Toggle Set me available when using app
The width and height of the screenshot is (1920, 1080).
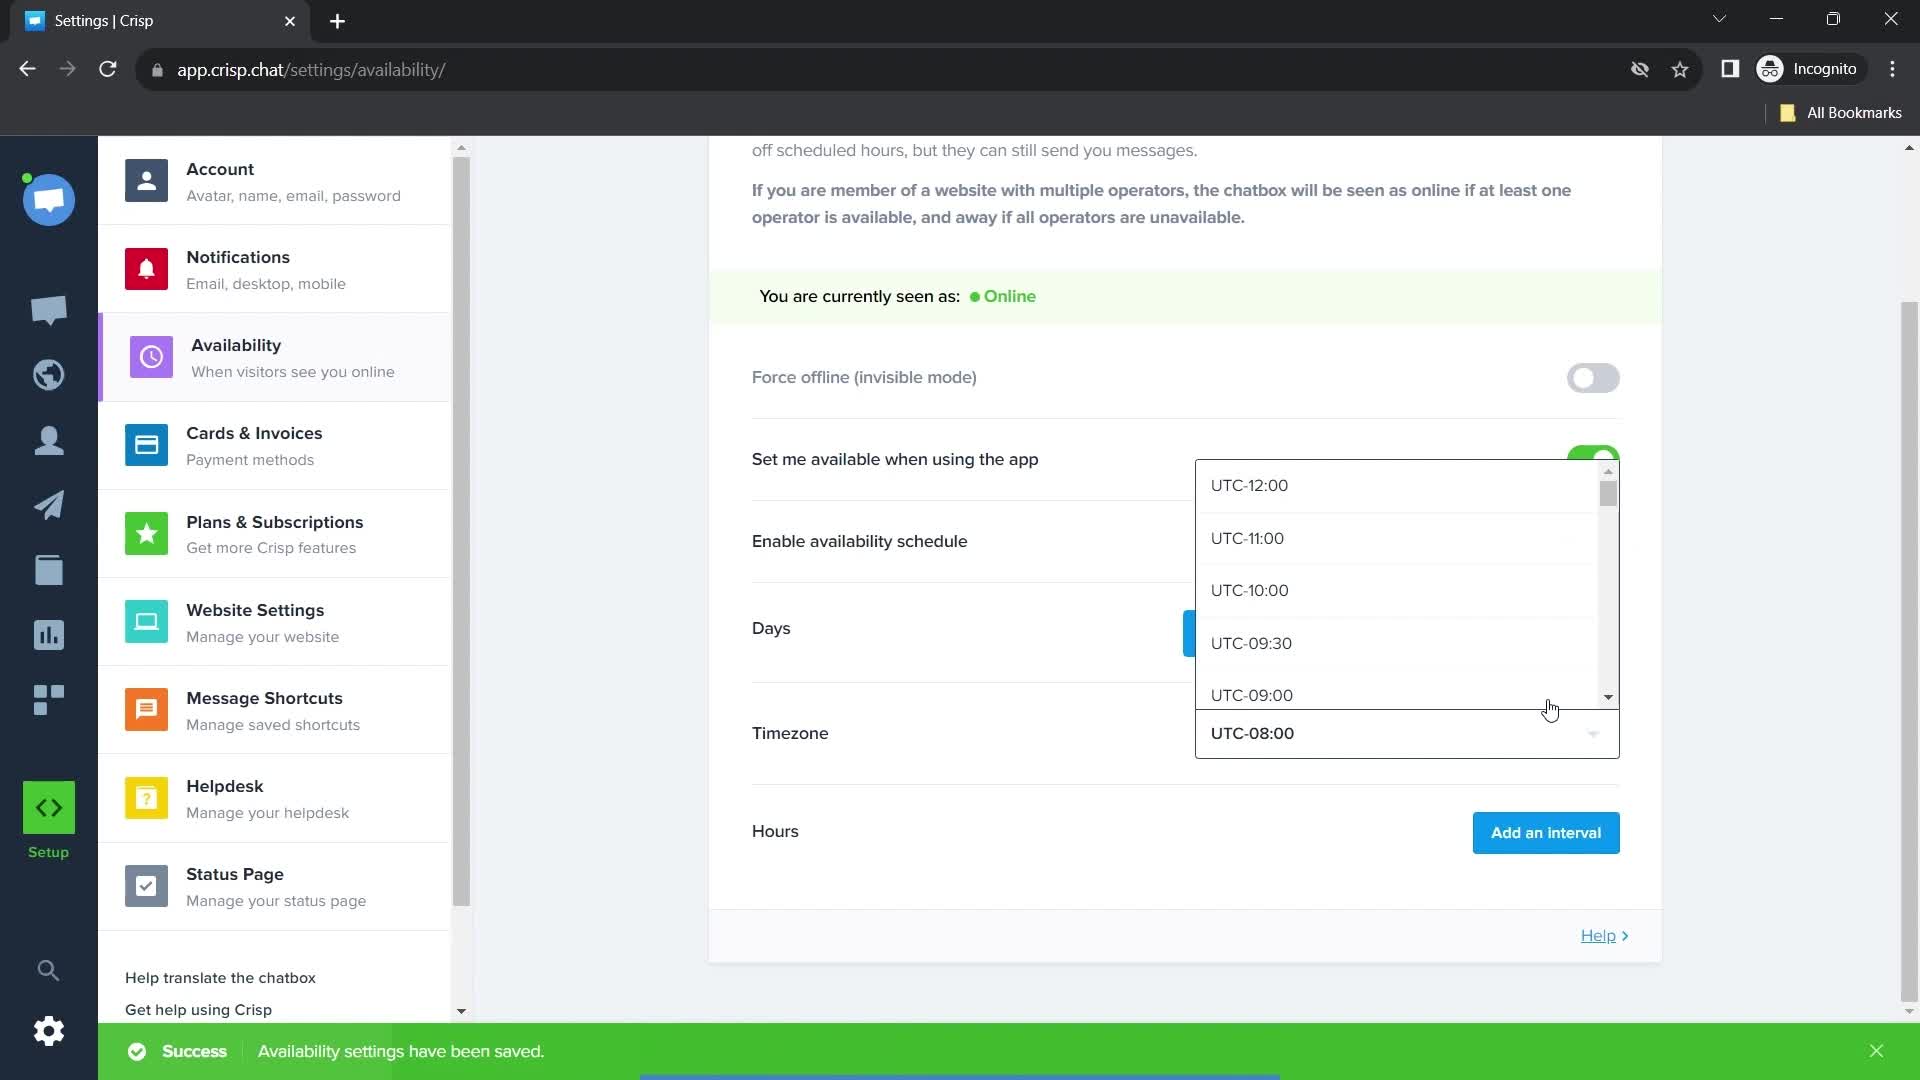point(1596,459)
